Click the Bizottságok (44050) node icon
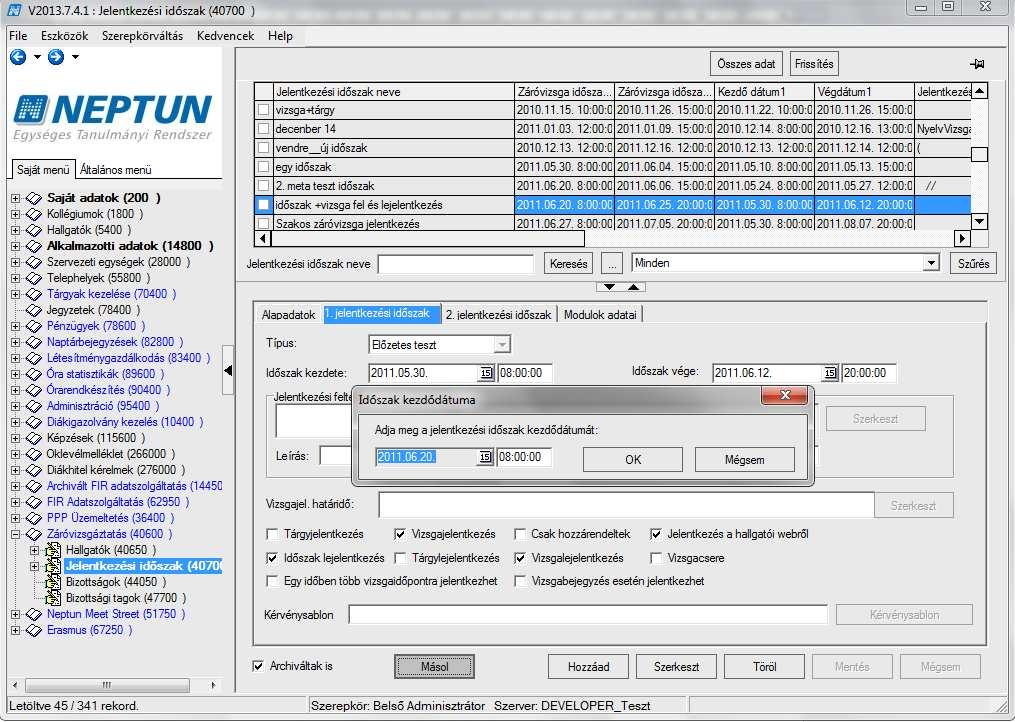This screenshot has width=1015, height=722. tap(53, 582)
